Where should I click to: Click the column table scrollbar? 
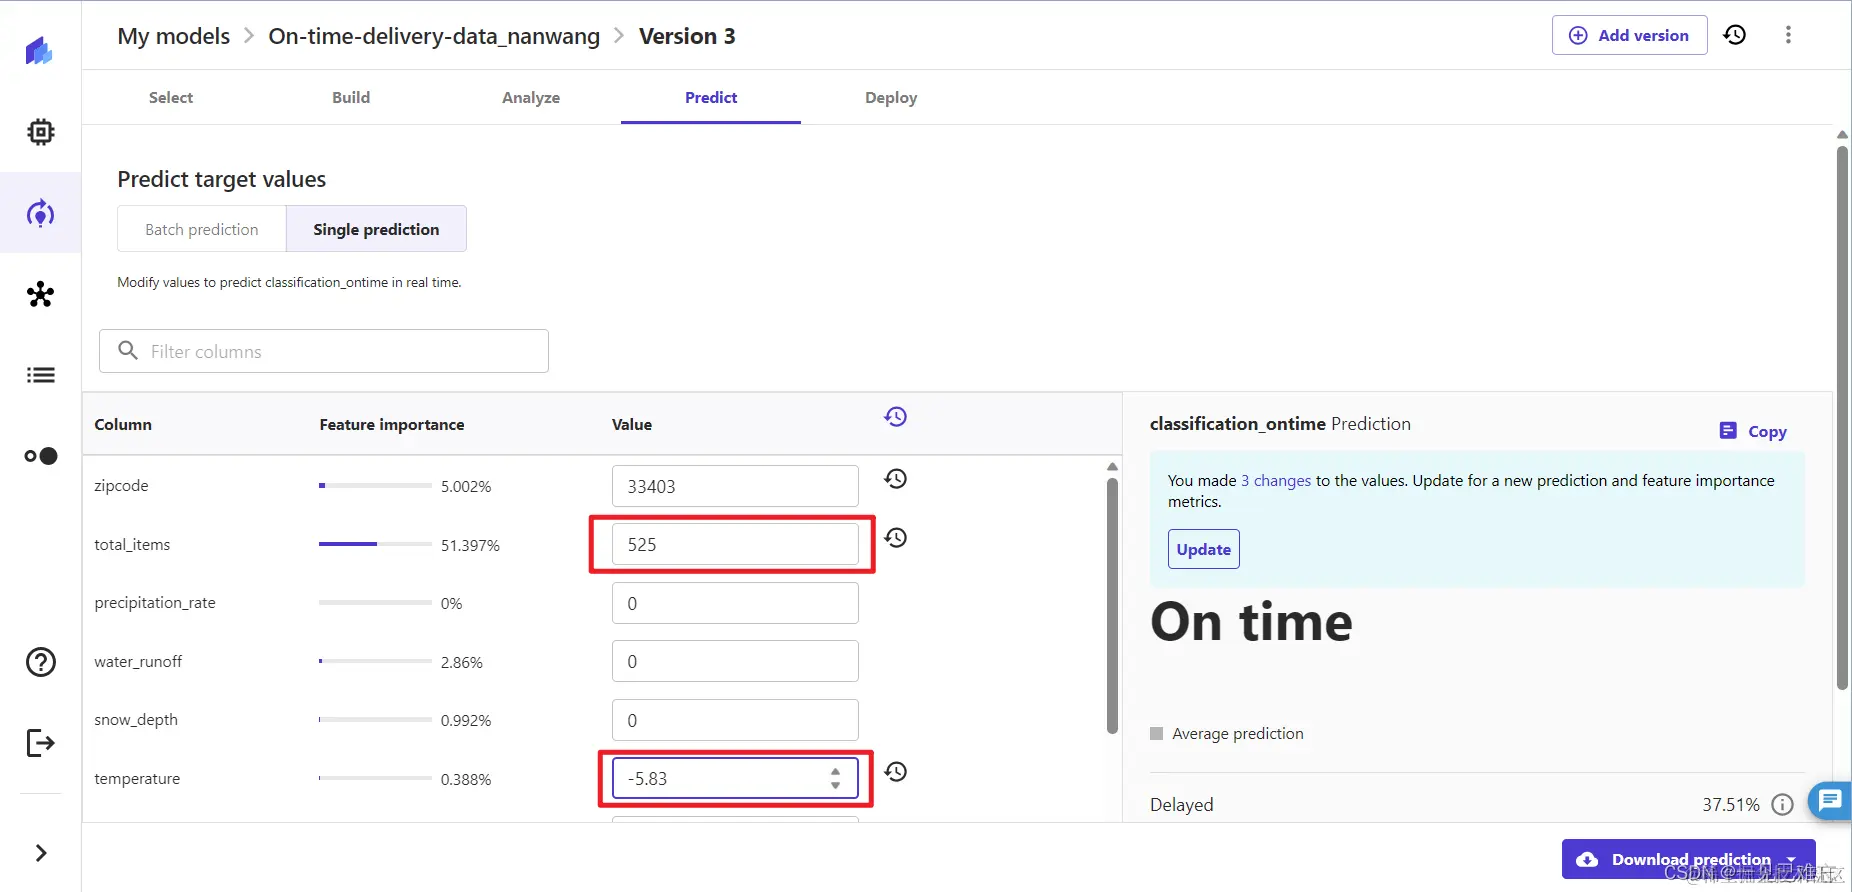pyautogui.click(x=1112, y=605)
